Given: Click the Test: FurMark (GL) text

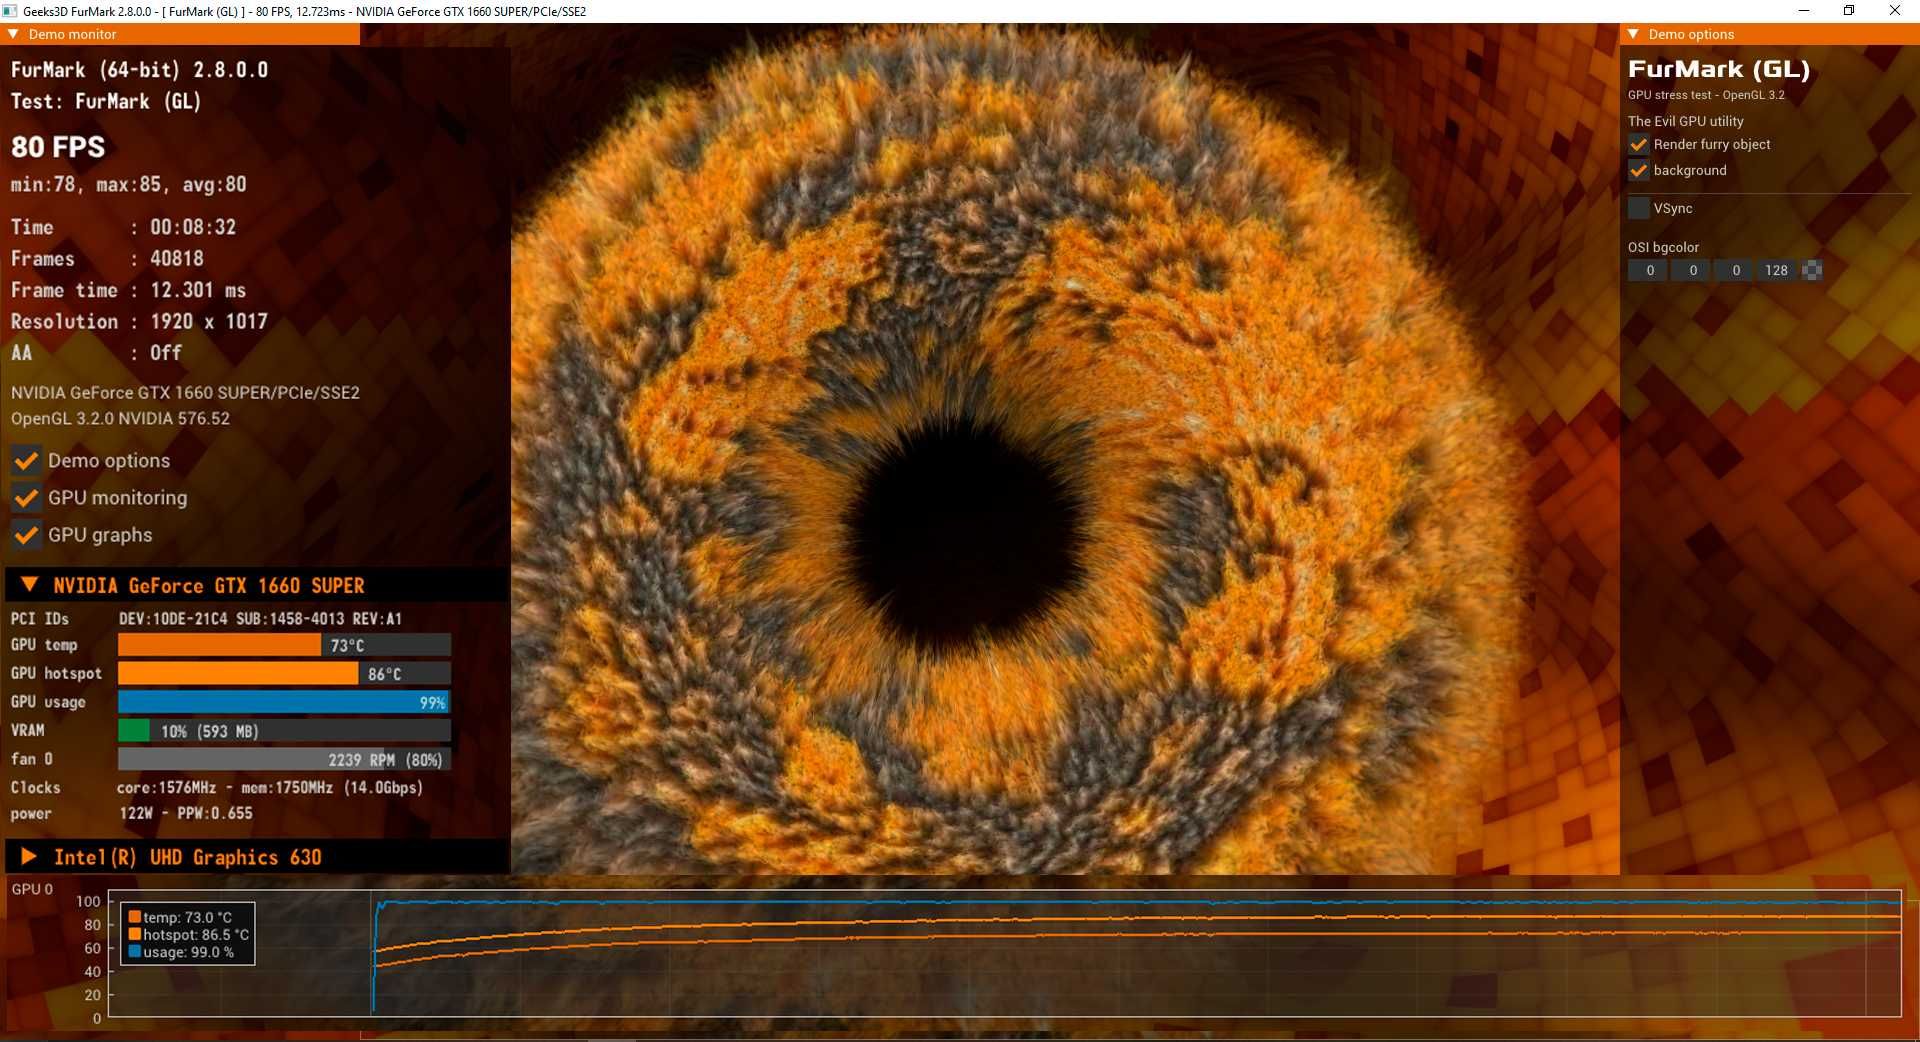Looking at the screenshot, I should click(x=106, y=101).
